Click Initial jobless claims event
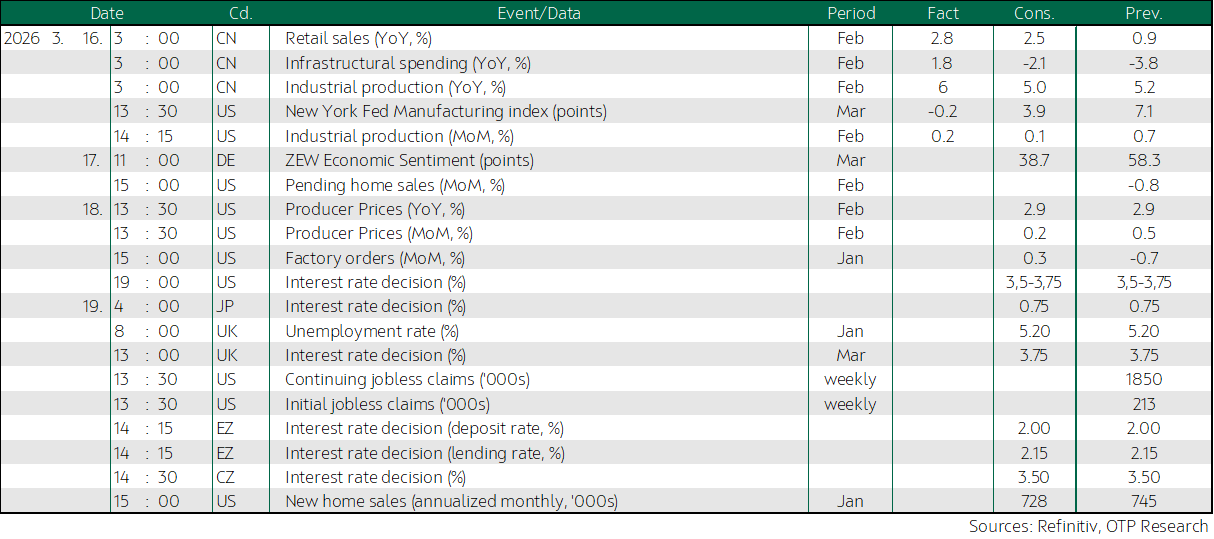This screenshot has width=1214, height=539. [x=387, y=404]
